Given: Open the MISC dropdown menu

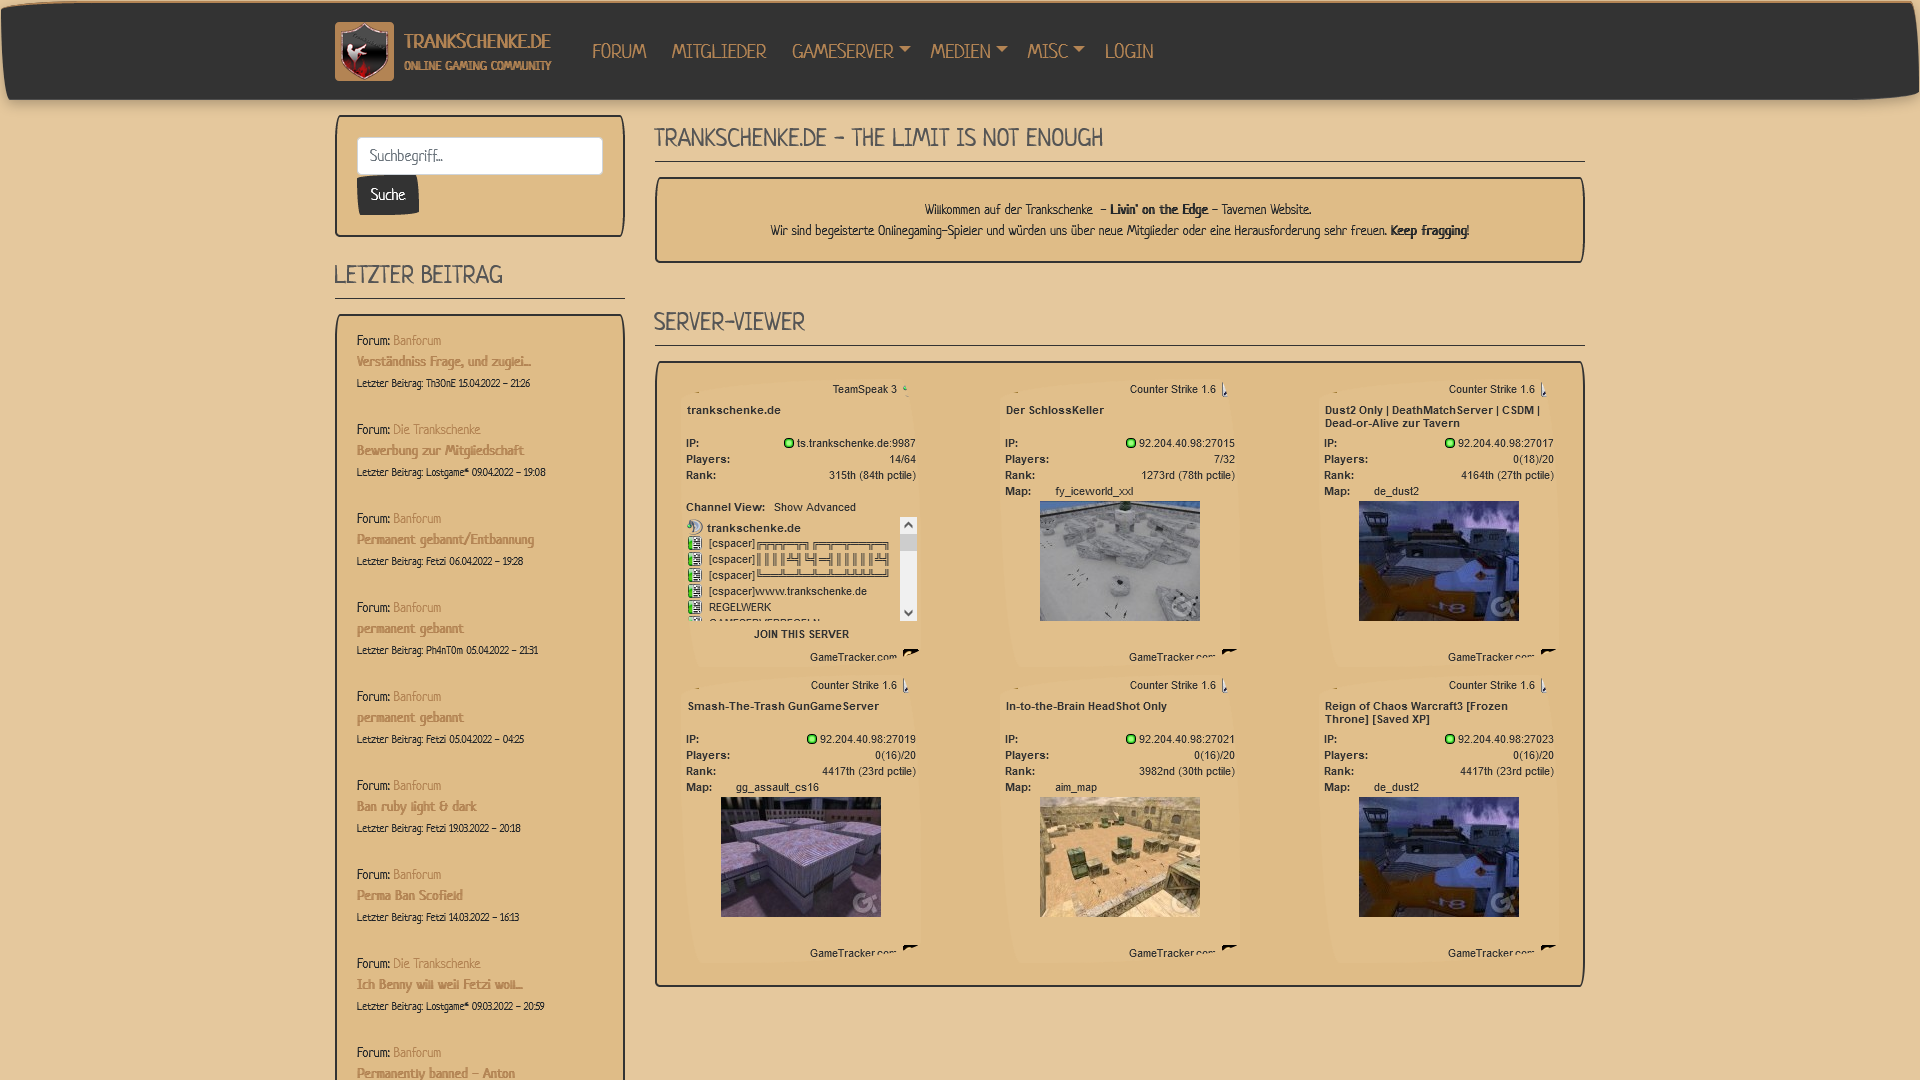Looking at the screenshot, I should click(1055, 51).
